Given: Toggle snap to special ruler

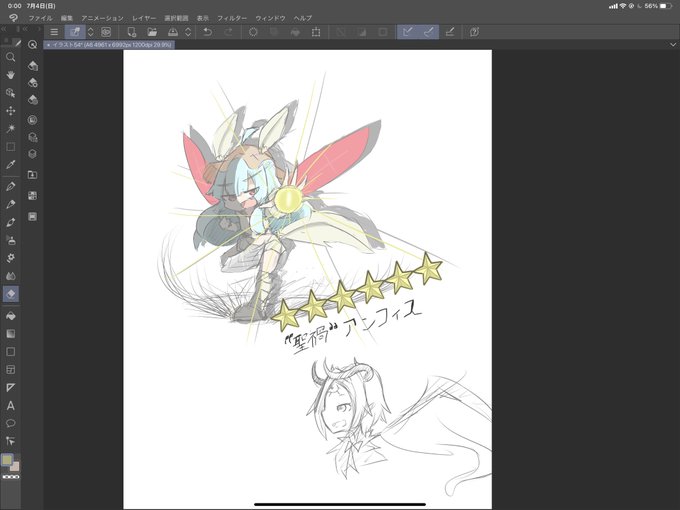Looking at the screenshot, I should click(x=428, y=32).
